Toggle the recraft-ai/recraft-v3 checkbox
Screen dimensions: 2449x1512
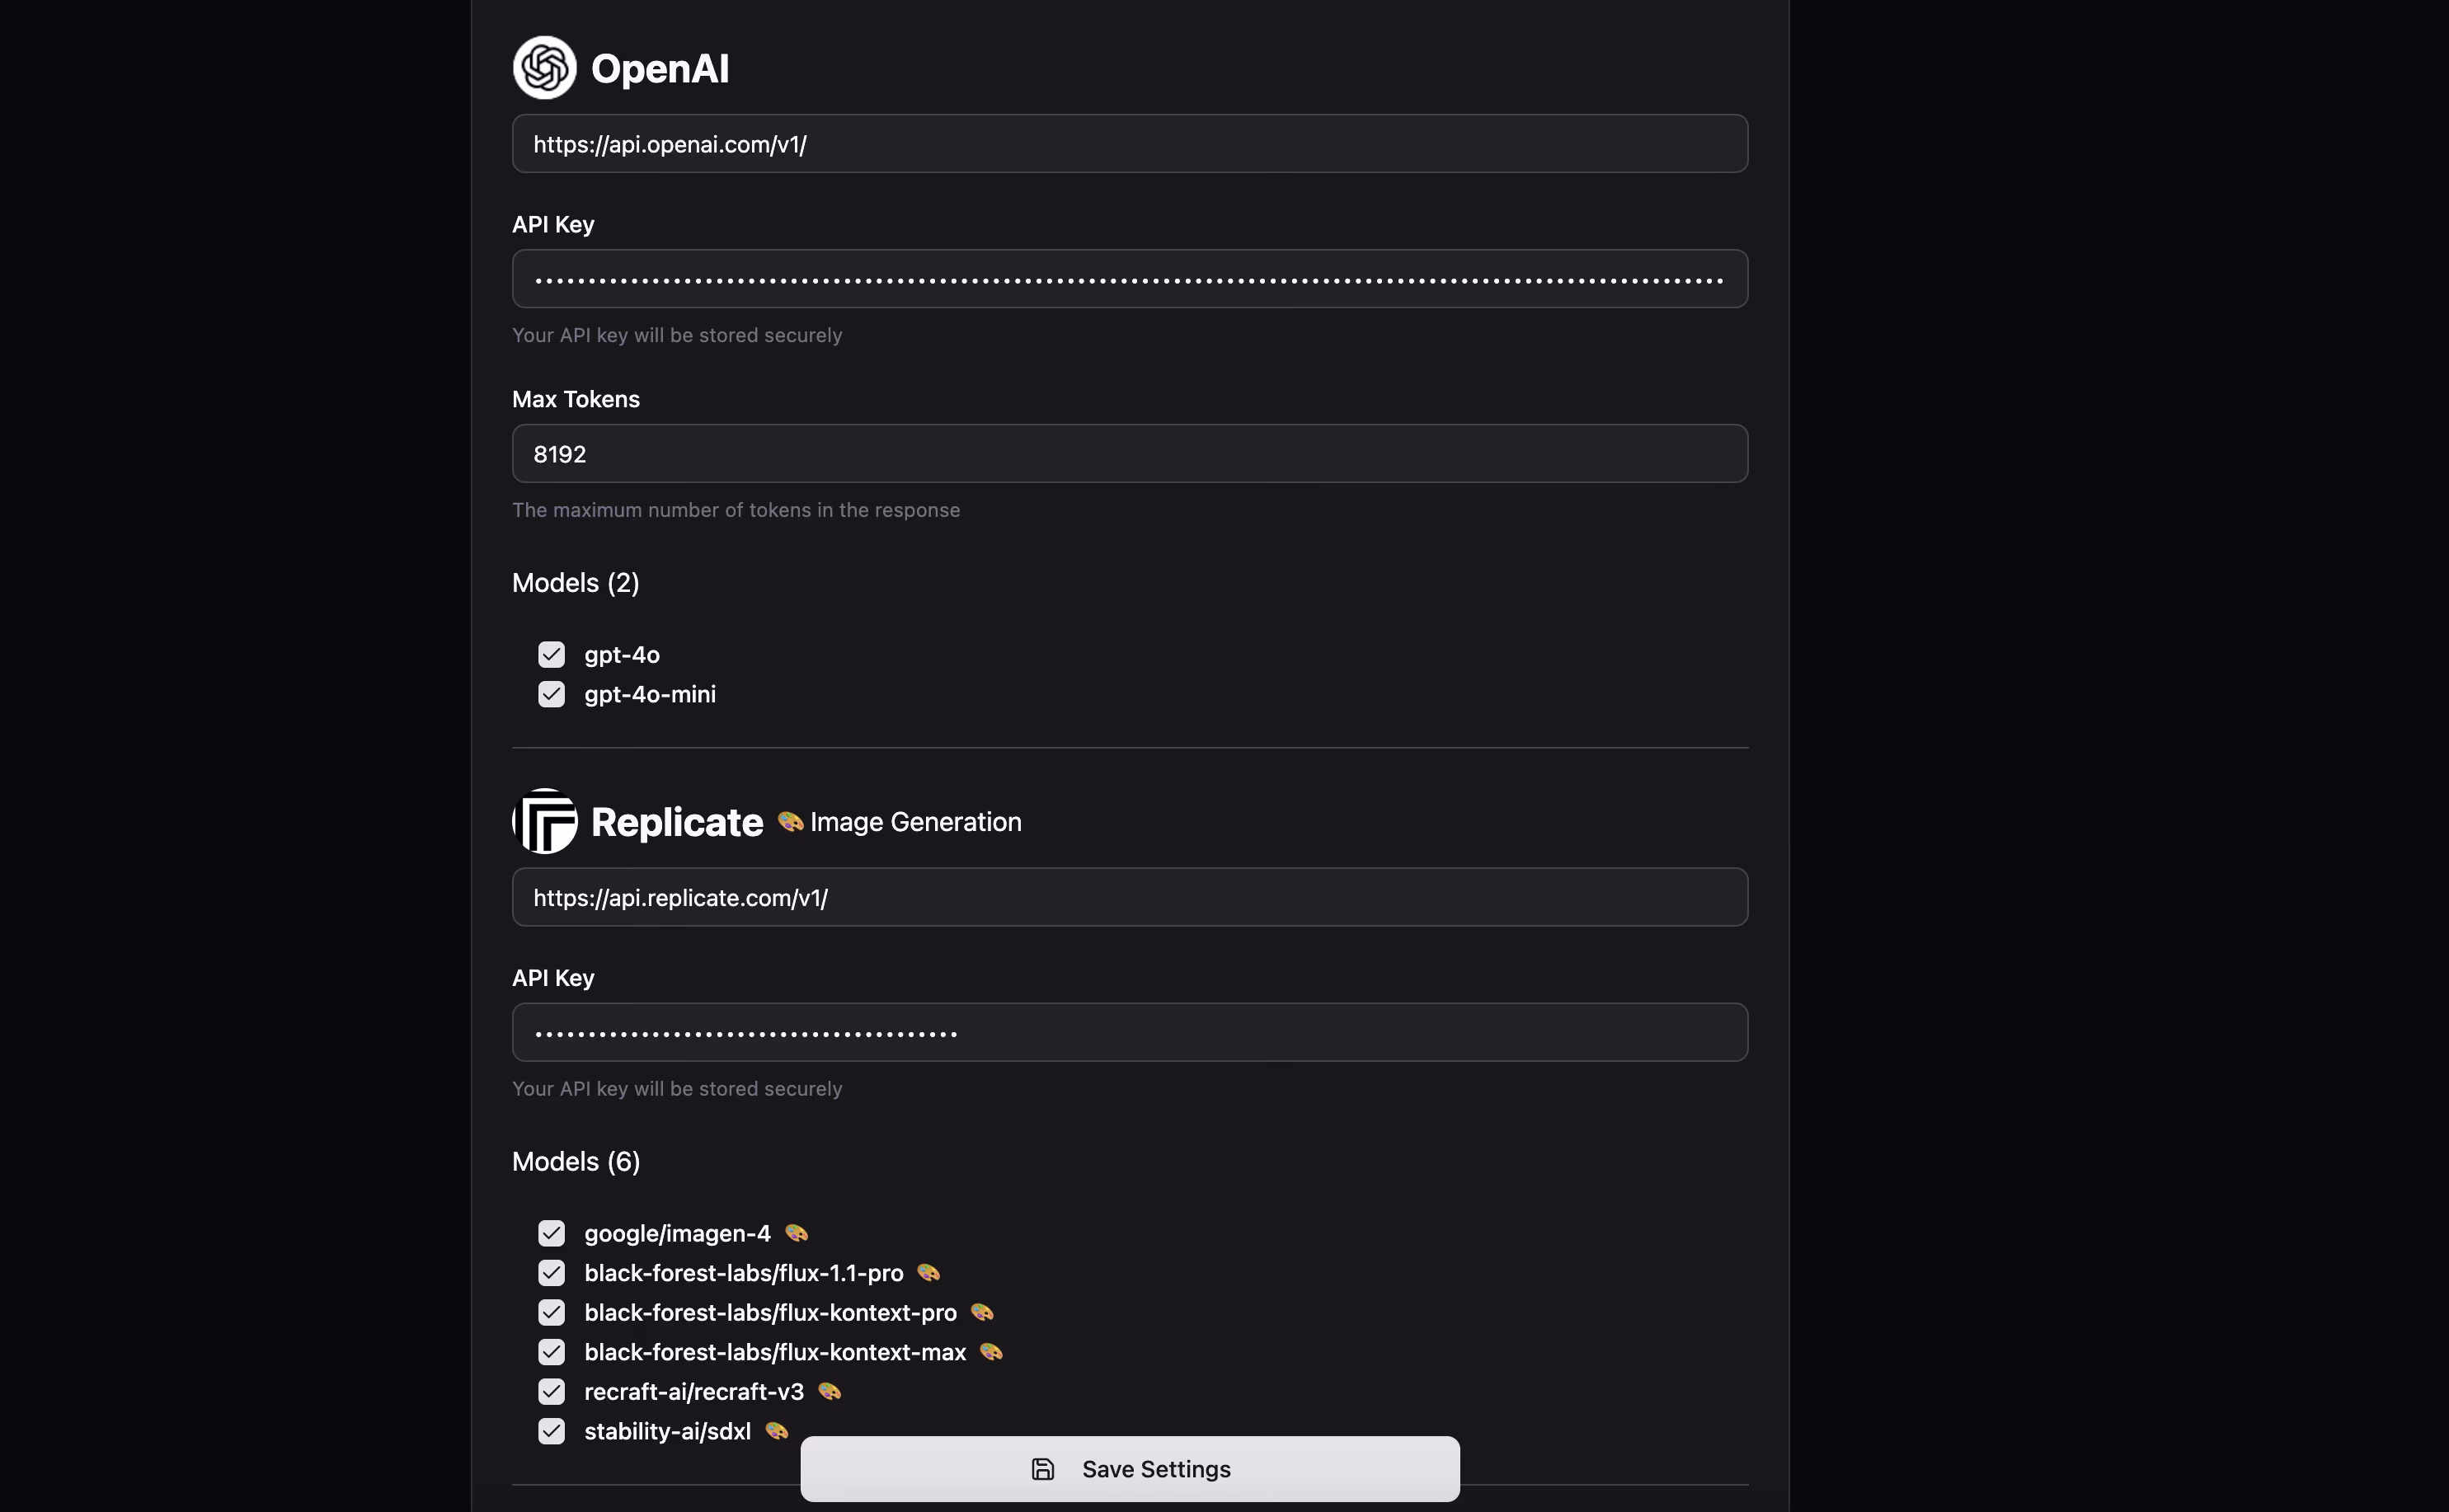[x=551, y=1391]
